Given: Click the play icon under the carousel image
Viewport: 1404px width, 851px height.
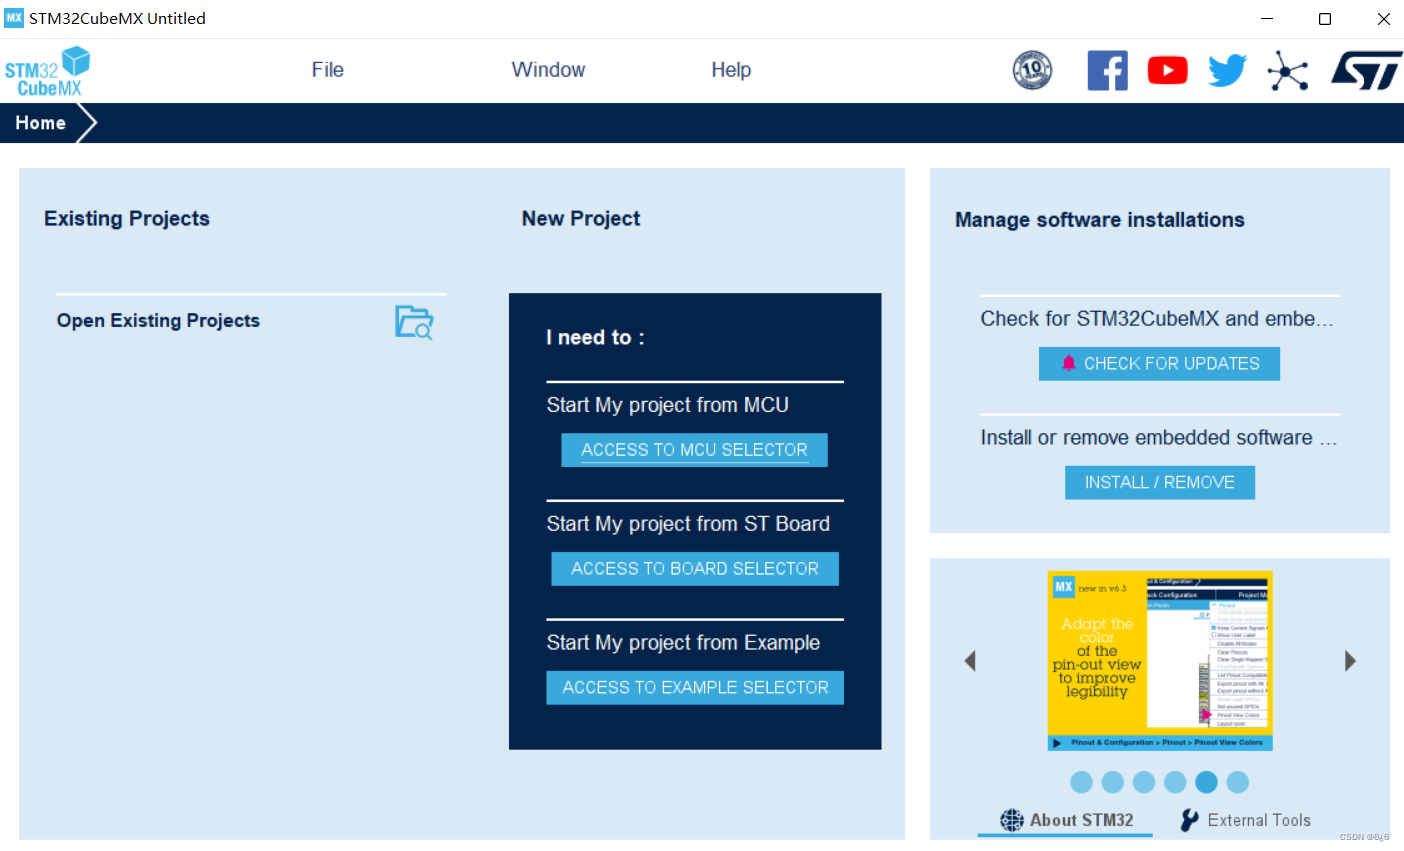Looking at the screenshot, I should pos(1057,743).
